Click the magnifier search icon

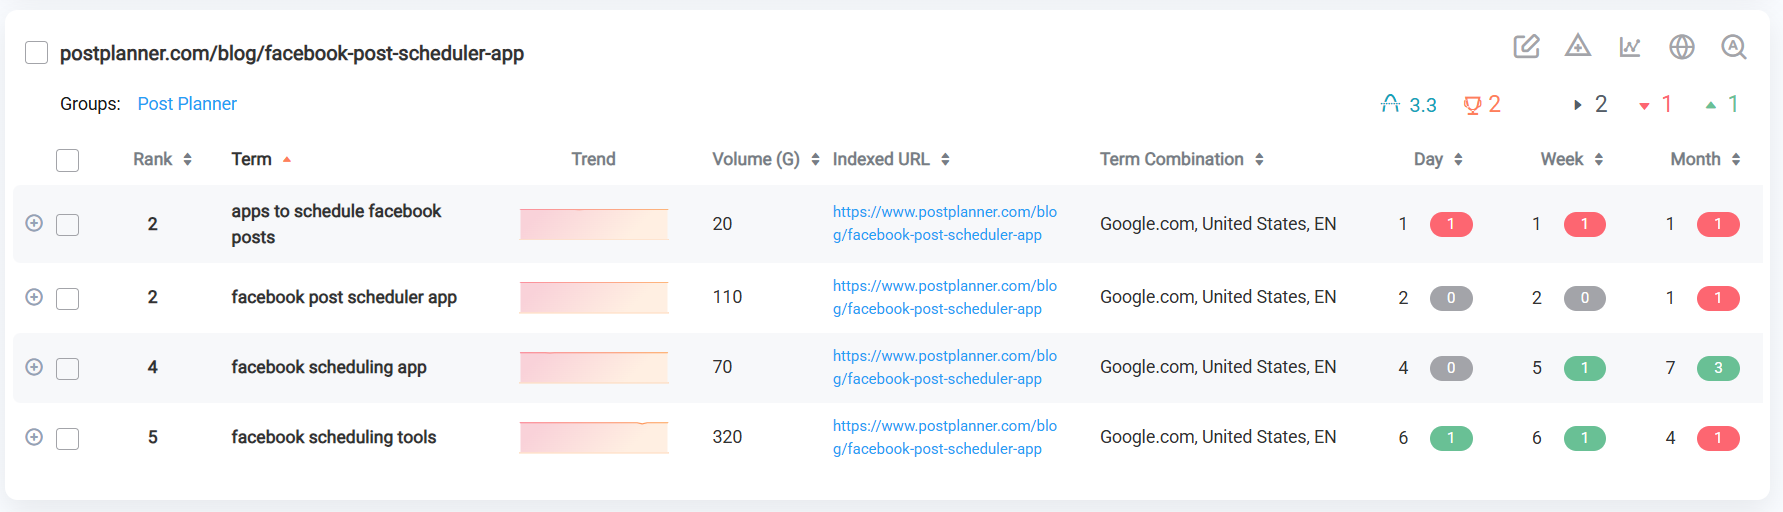pos(1734,46)
